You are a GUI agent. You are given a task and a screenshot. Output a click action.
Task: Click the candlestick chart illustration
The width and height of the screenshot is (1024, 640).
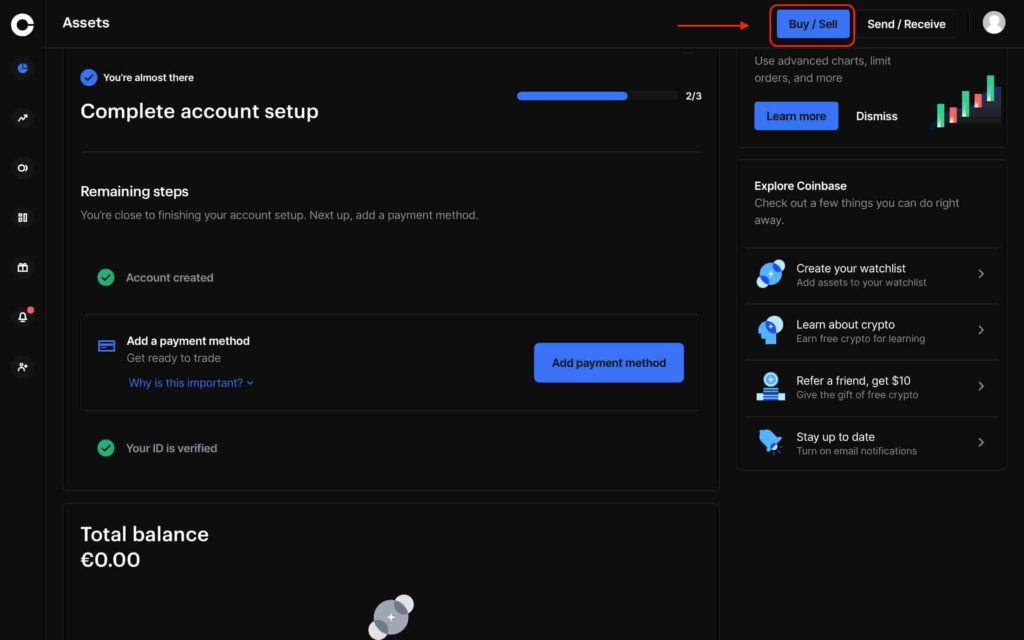coord(965,101)
